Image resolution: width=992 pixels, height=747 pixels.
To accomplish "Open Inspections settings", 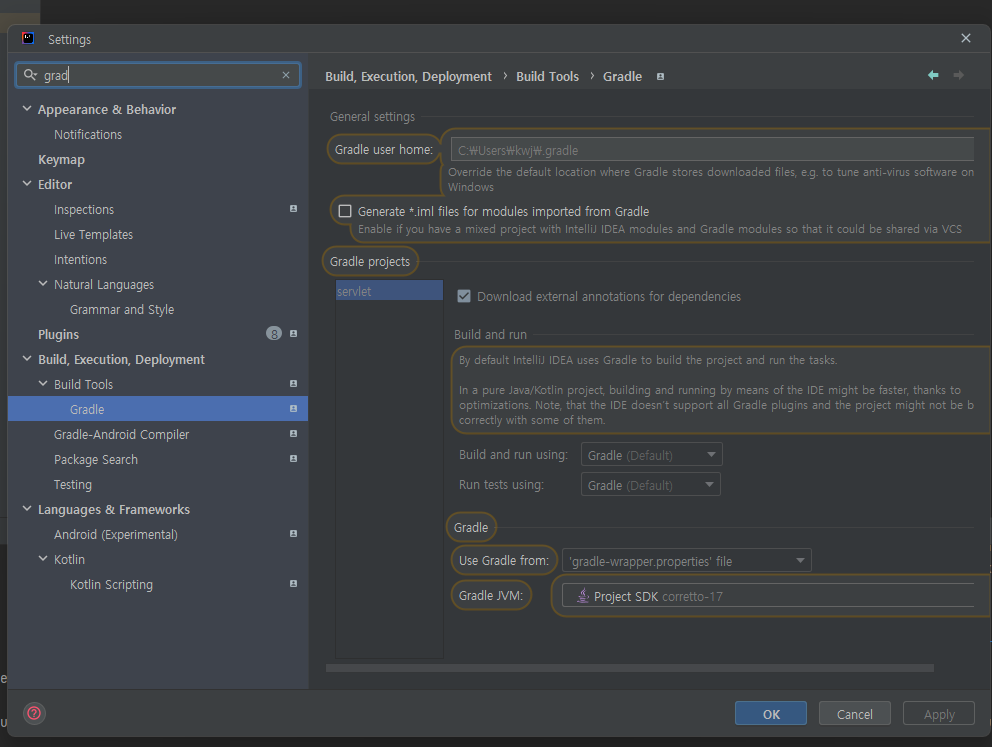I will click(x=84, y=209).
